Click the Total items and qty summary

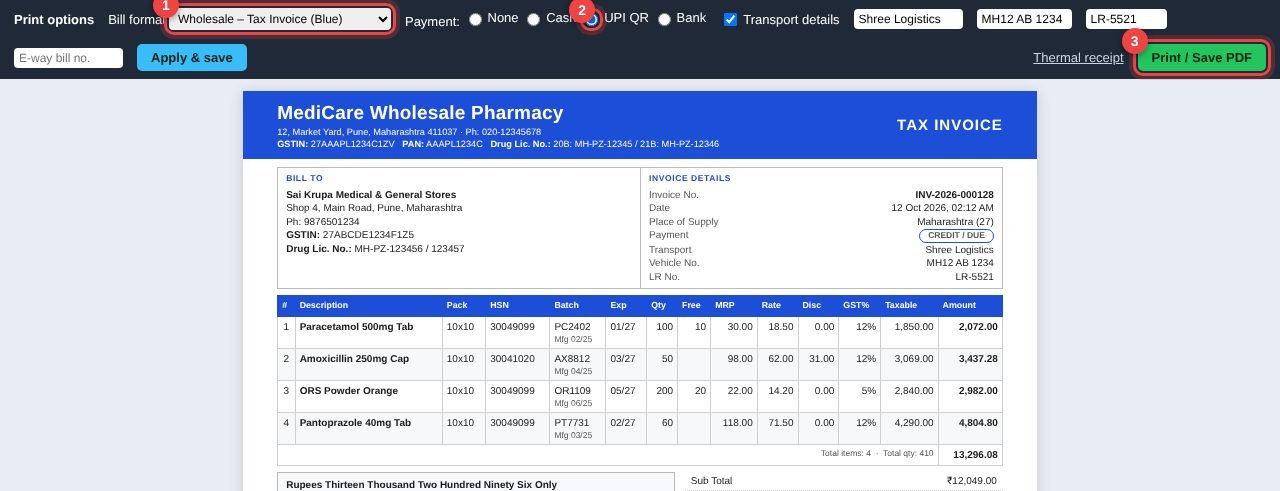pos(877,453)
